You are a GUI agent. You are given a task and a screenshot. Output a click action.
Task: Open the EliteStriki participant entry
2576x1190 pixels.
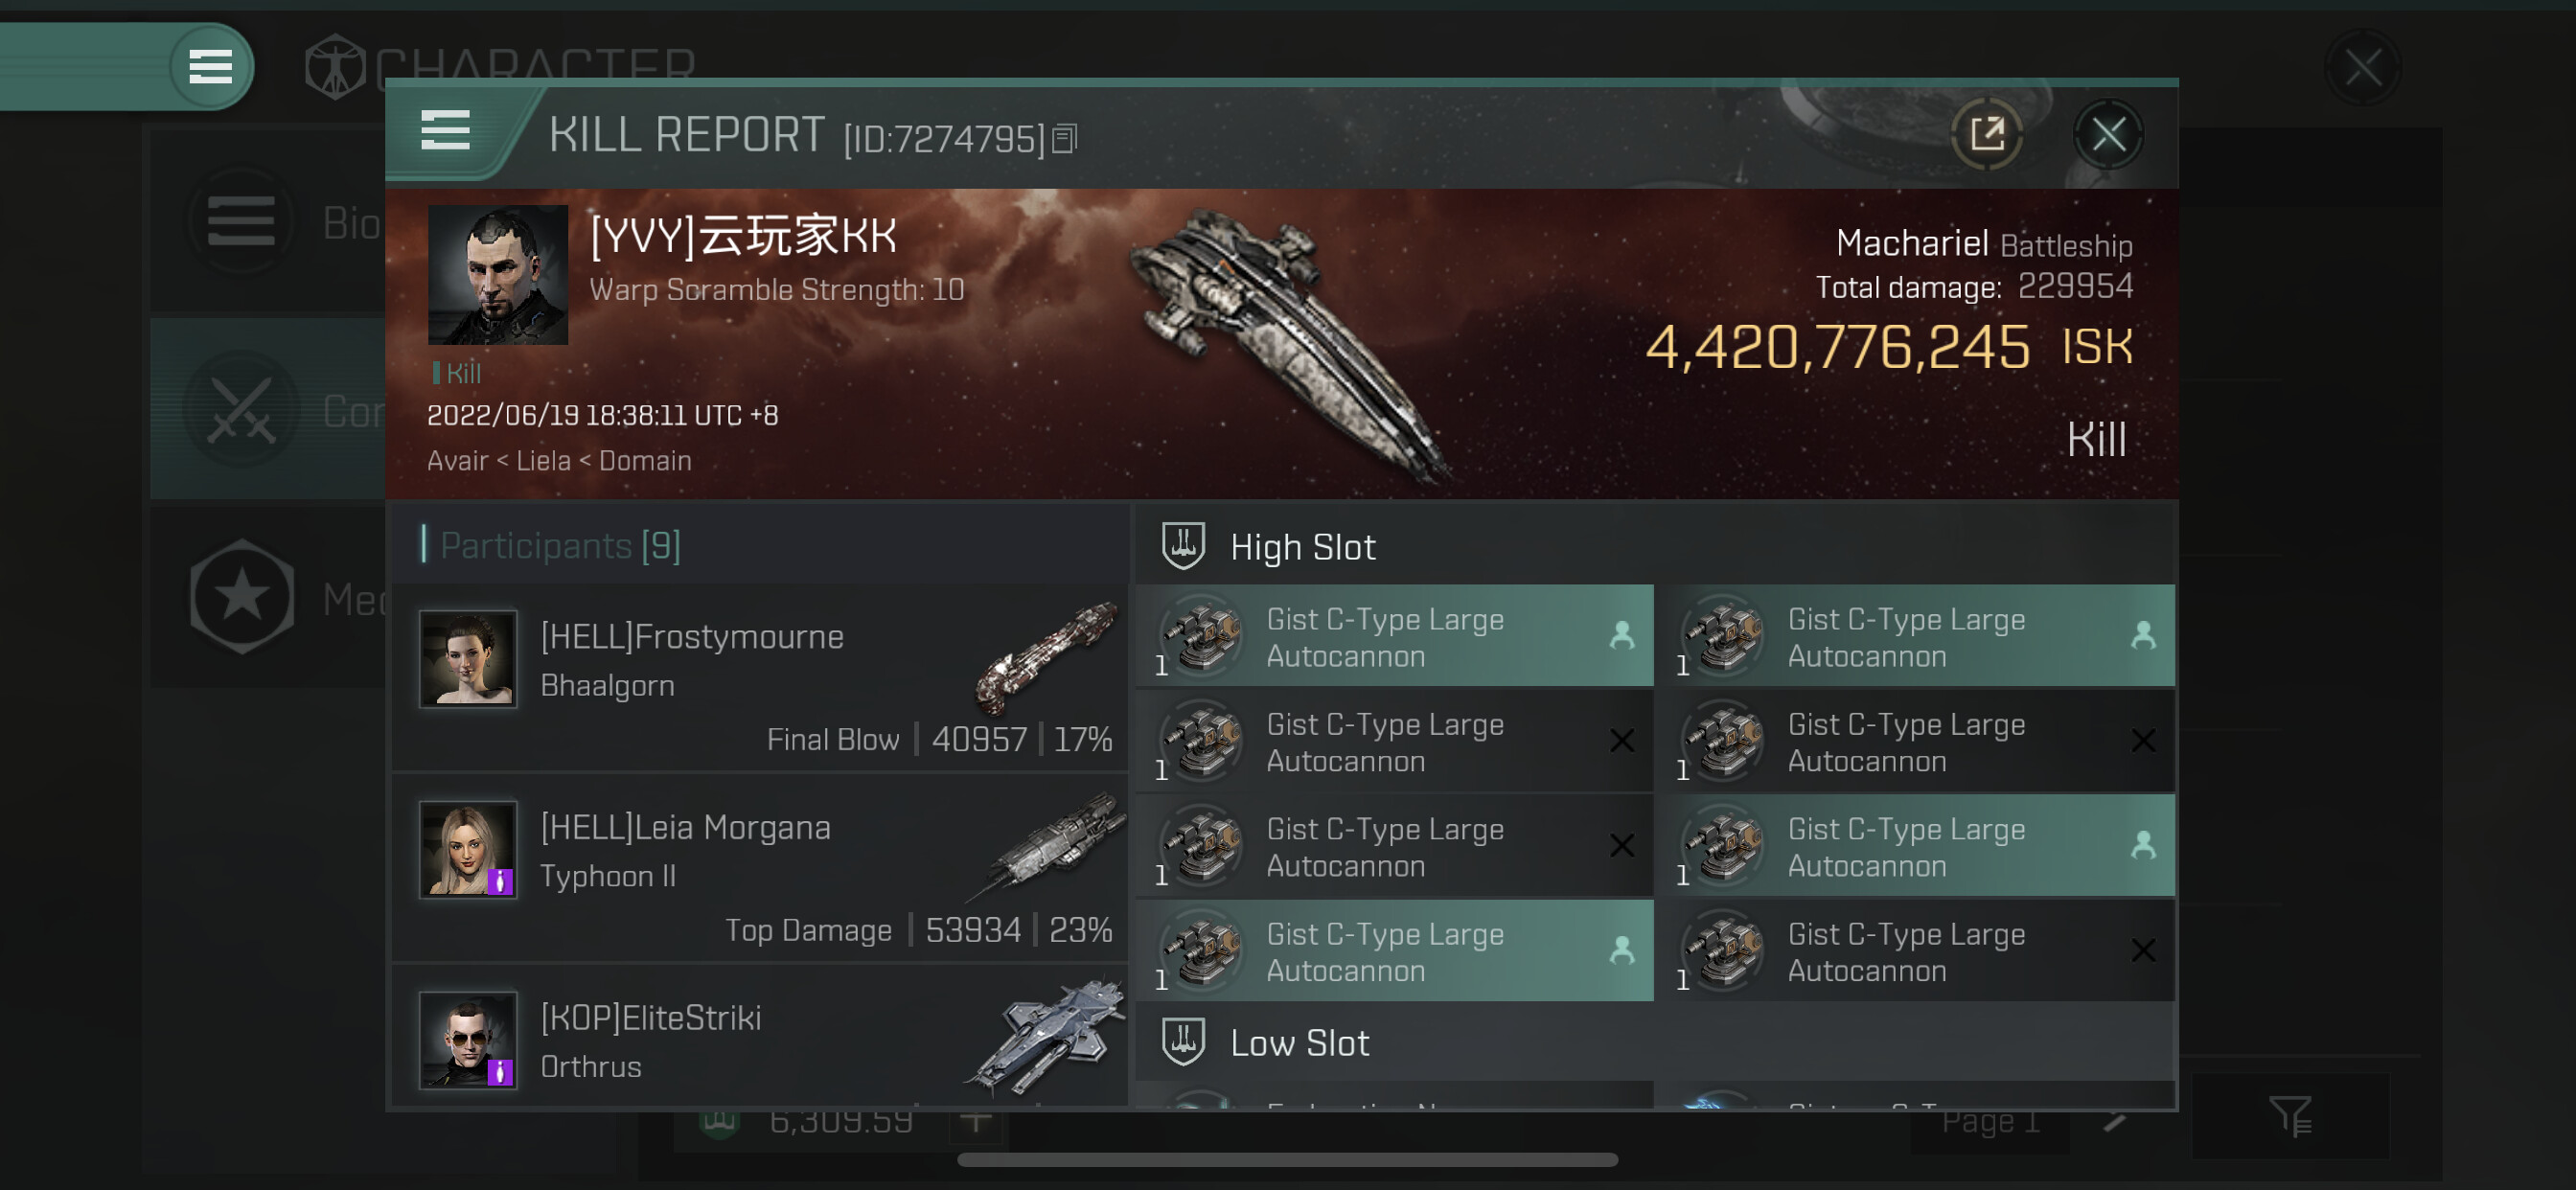pos(759,1038)
